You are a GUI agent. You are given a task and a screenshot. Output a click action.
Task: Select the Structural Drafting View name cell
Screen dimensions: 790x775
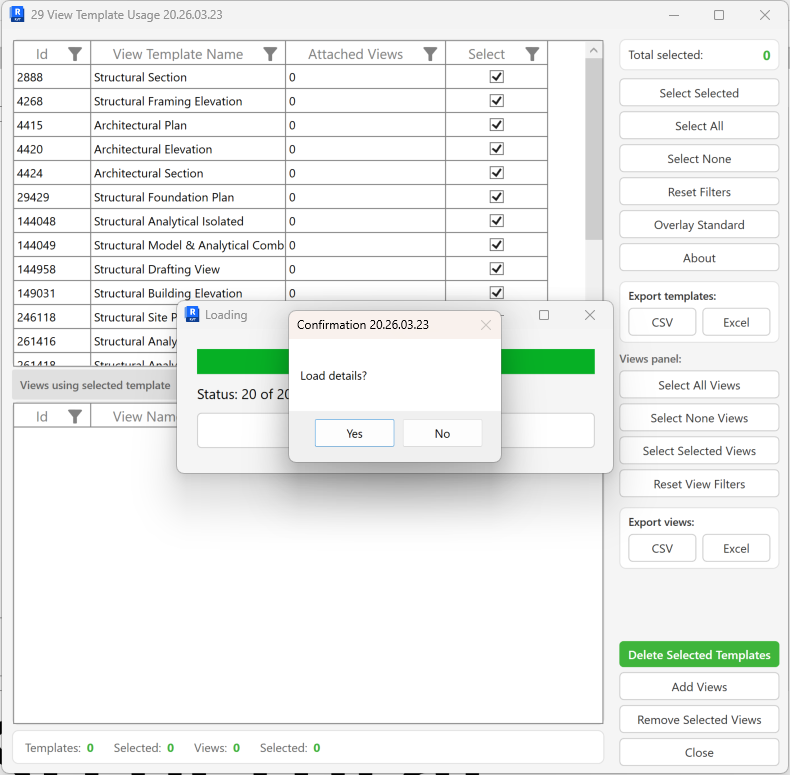188,269
